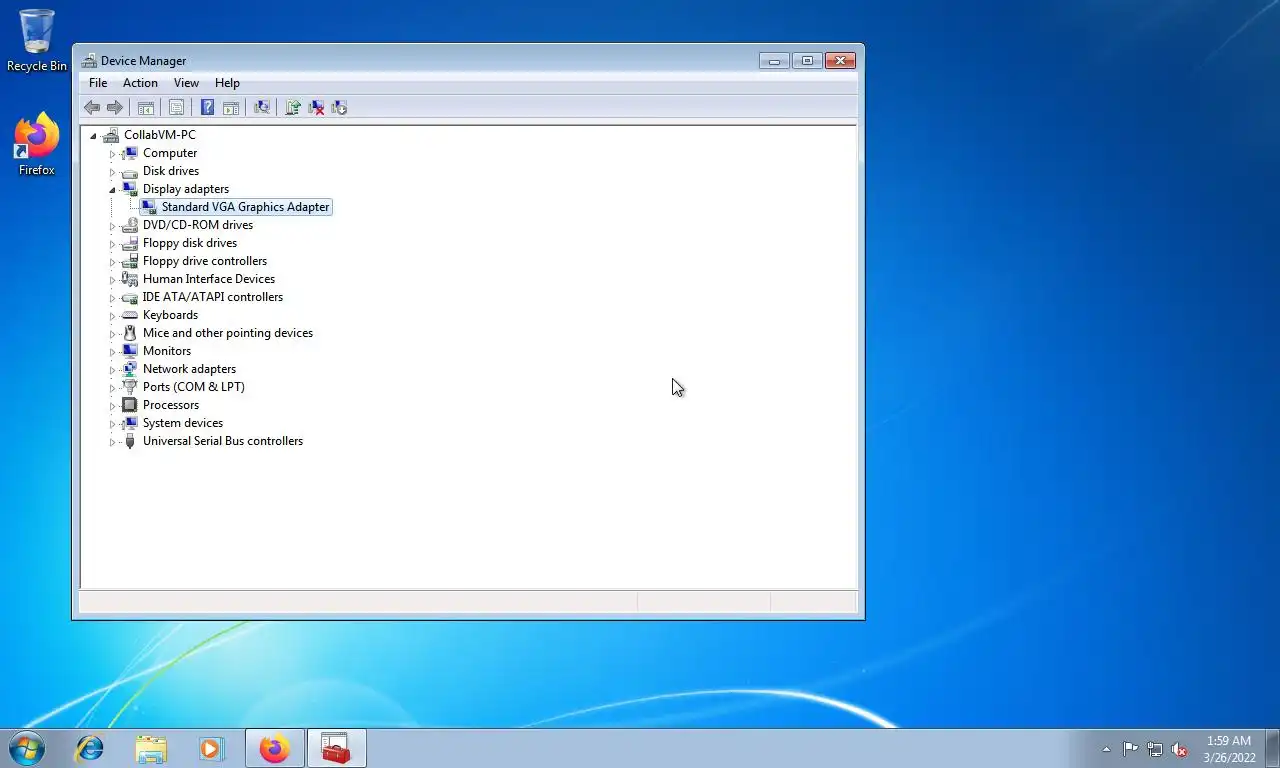The width and height of the screenshot is (1280, 768).
Task: Click the Network adapters category icon
Action: coord(129,369)
